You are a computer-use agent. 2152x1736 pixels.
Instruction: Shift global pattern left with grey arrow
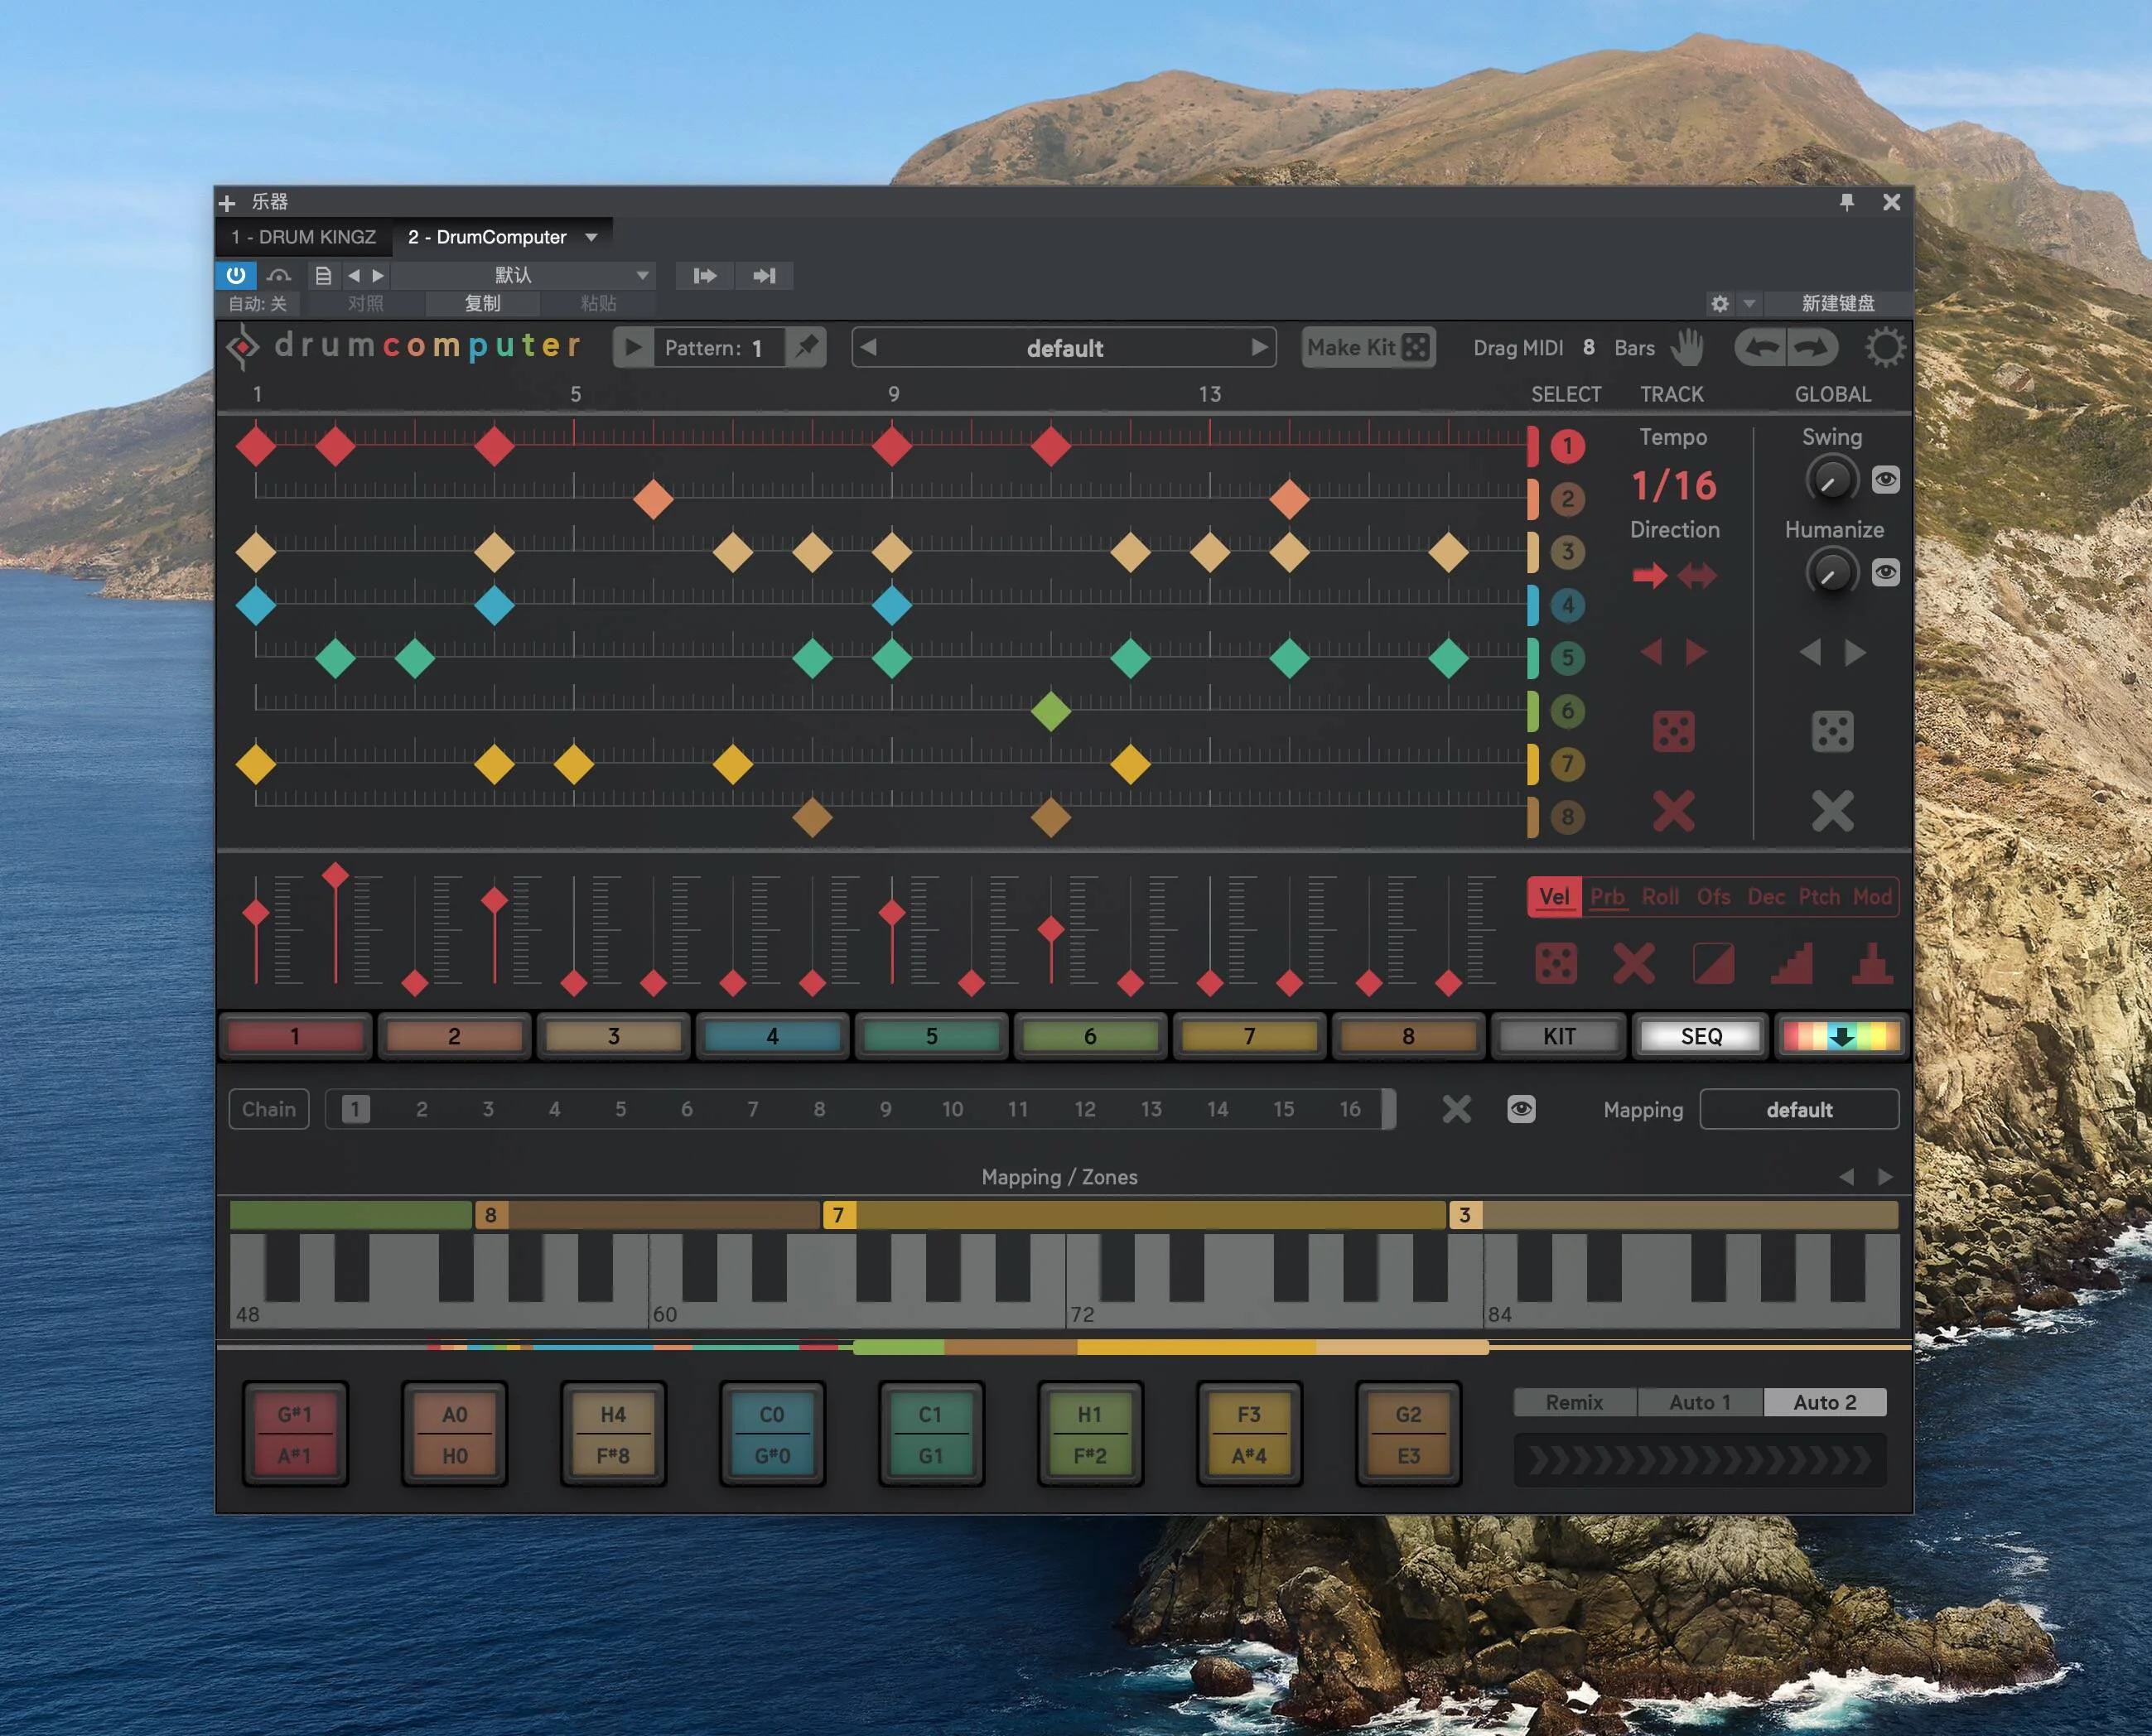(x=1810, y=652)
